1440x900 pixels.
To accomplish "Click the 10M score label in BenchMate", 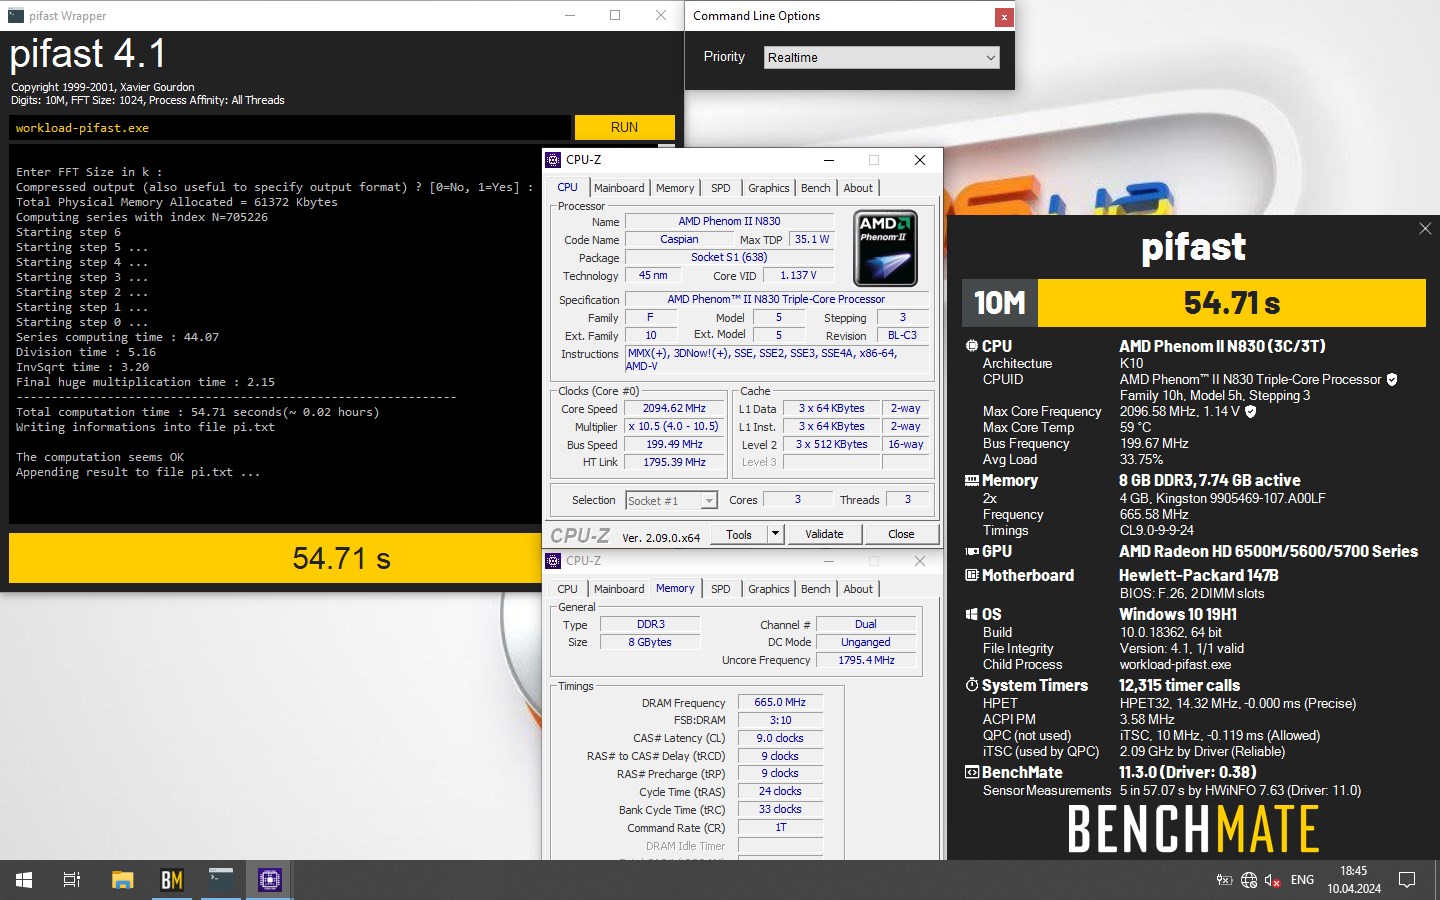I will [1000, 303].
